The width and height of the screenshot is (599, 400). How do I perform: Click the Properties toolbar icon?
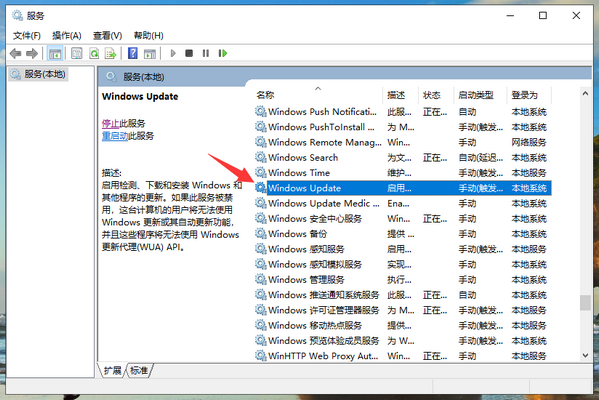(77, 53)
